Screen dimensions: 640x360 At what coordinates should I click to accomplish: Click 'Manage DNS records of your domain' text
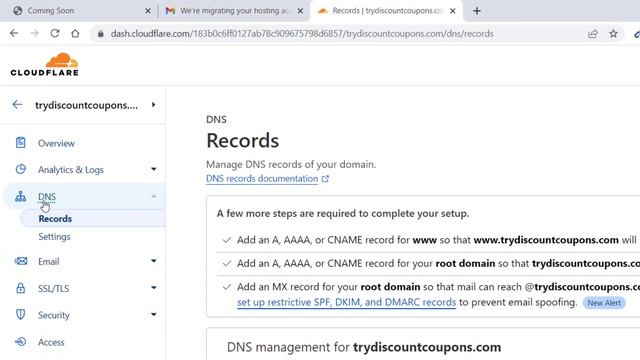[291, 164]
